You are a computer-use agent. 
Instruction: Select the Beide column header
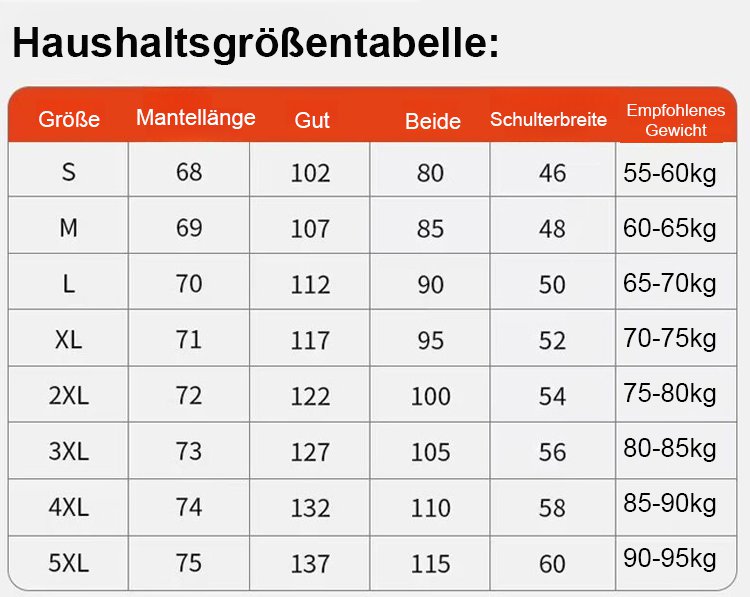pyautogui.click(x=432, y=121)
